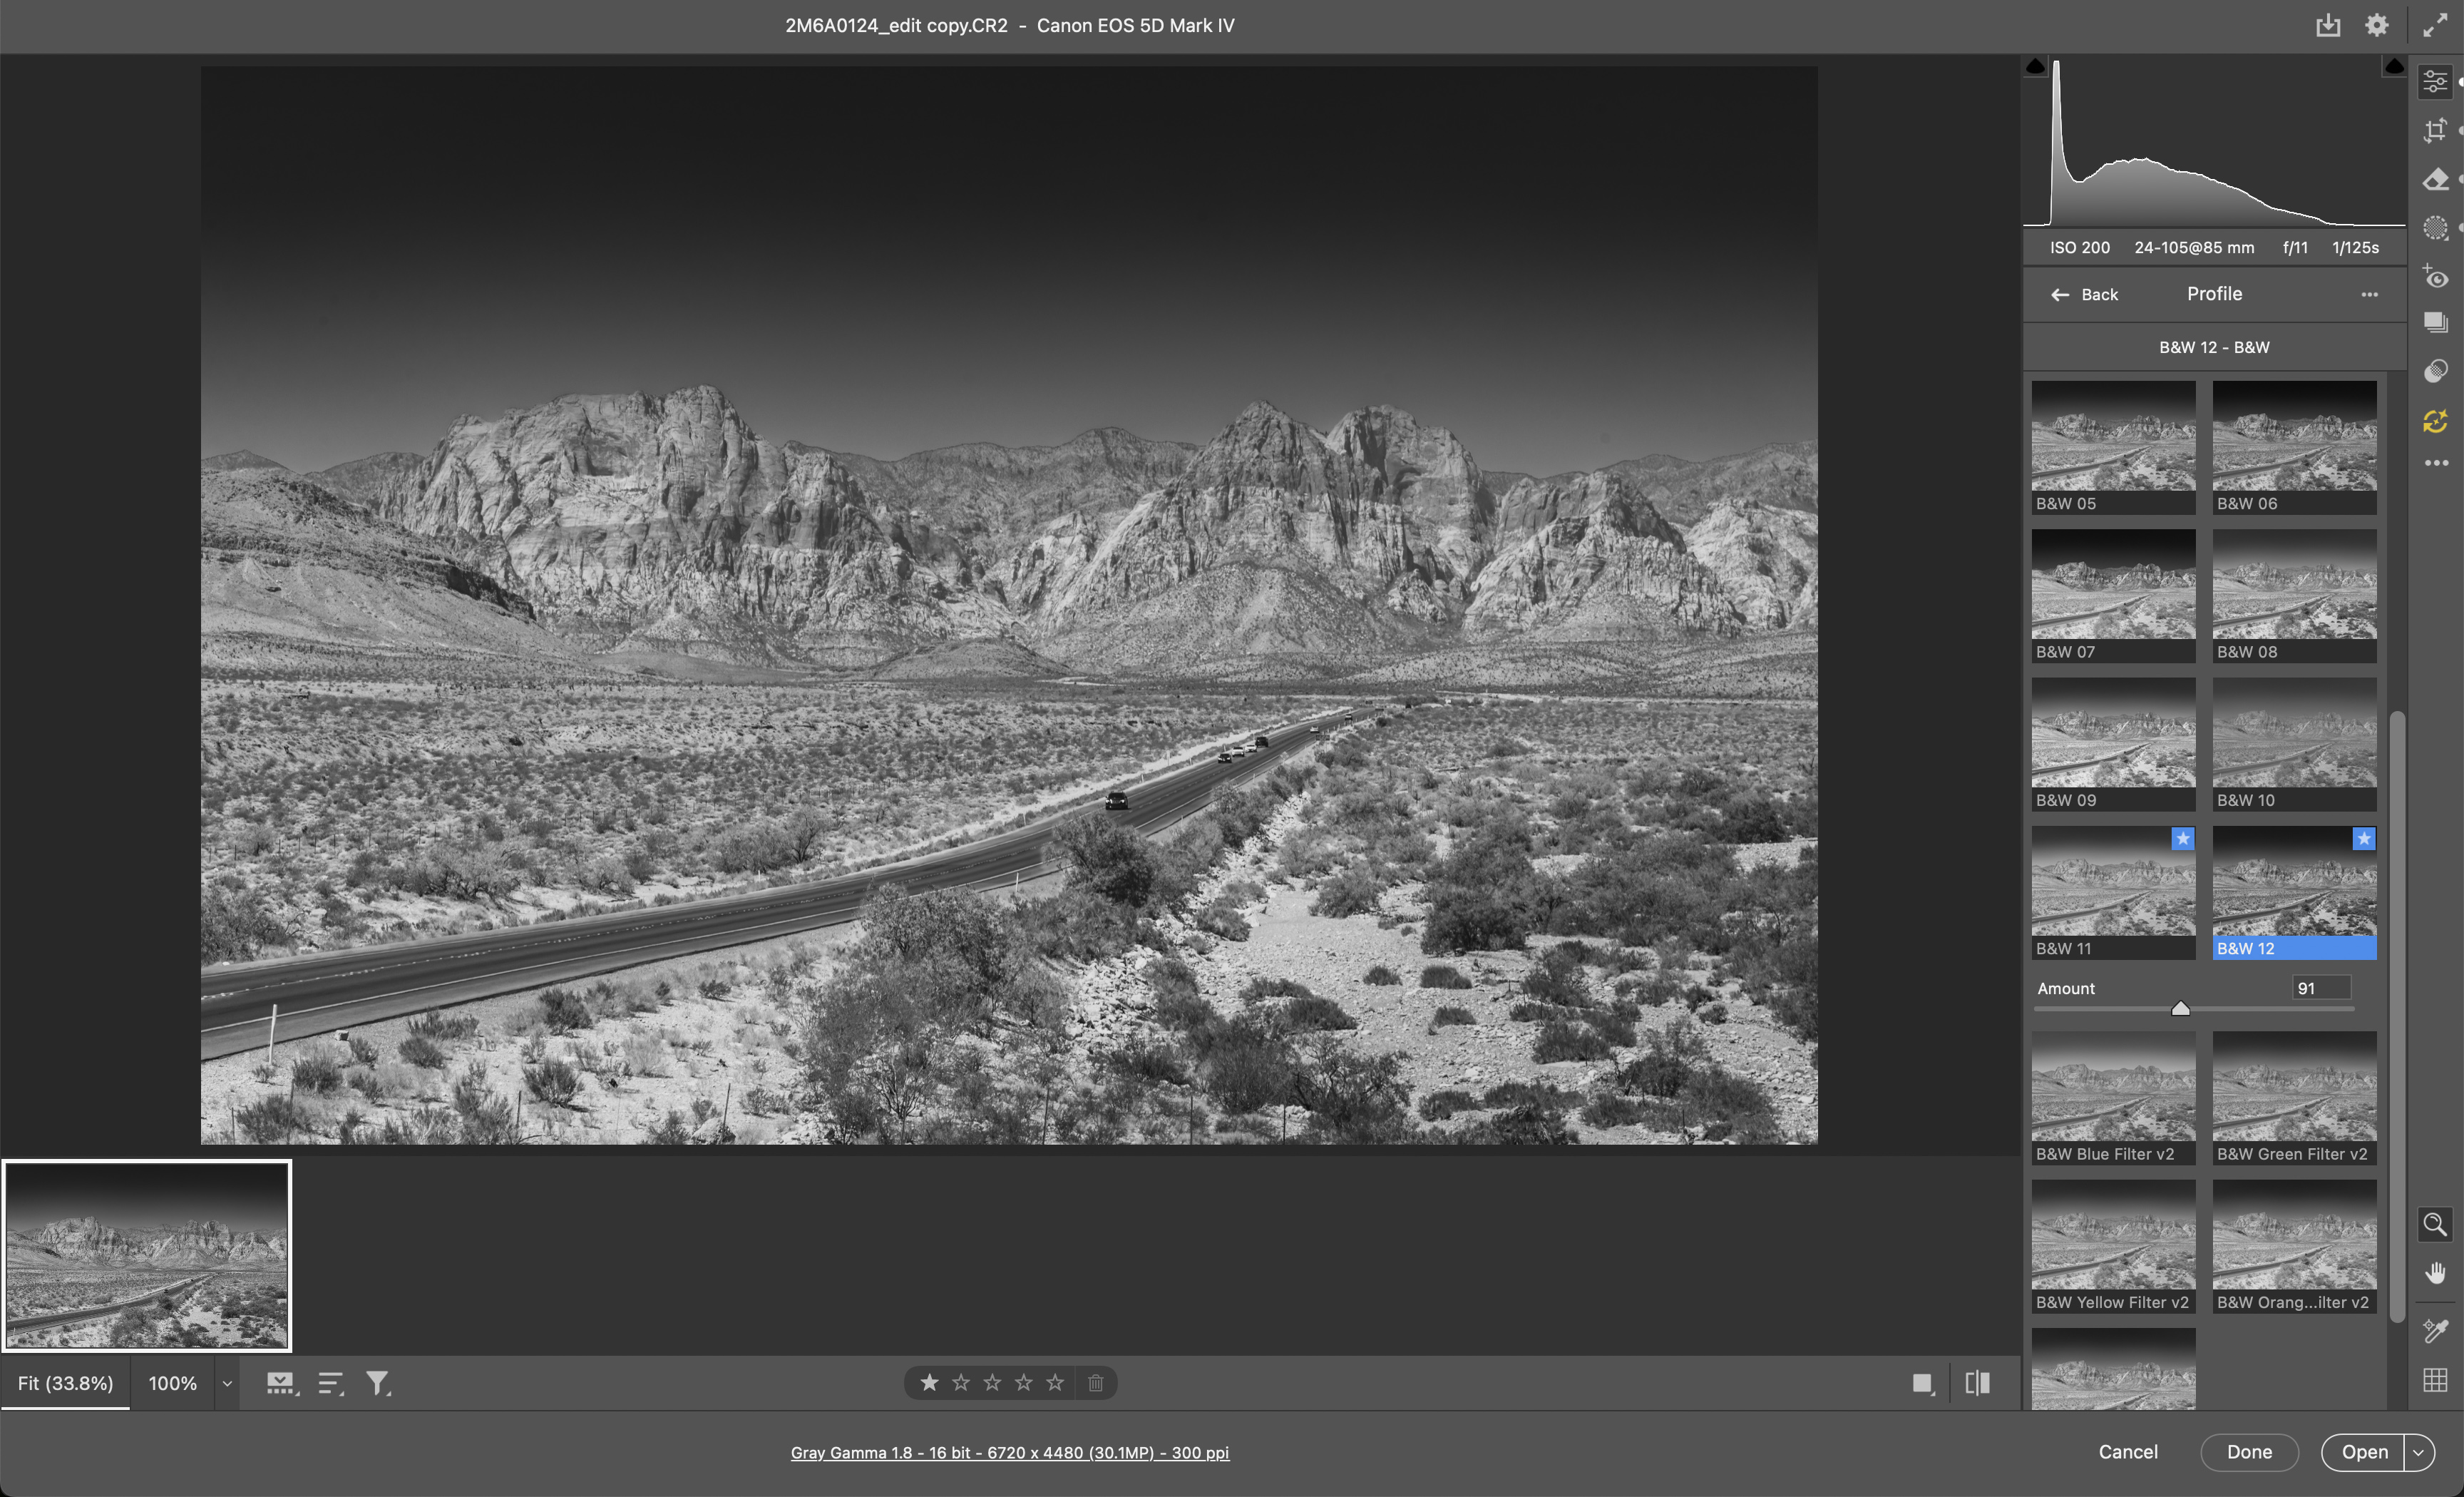This screenshot has width=2464, height=1497.
Task: Open the Snapshots panel icon
Action: click(x=2435, y=322)
